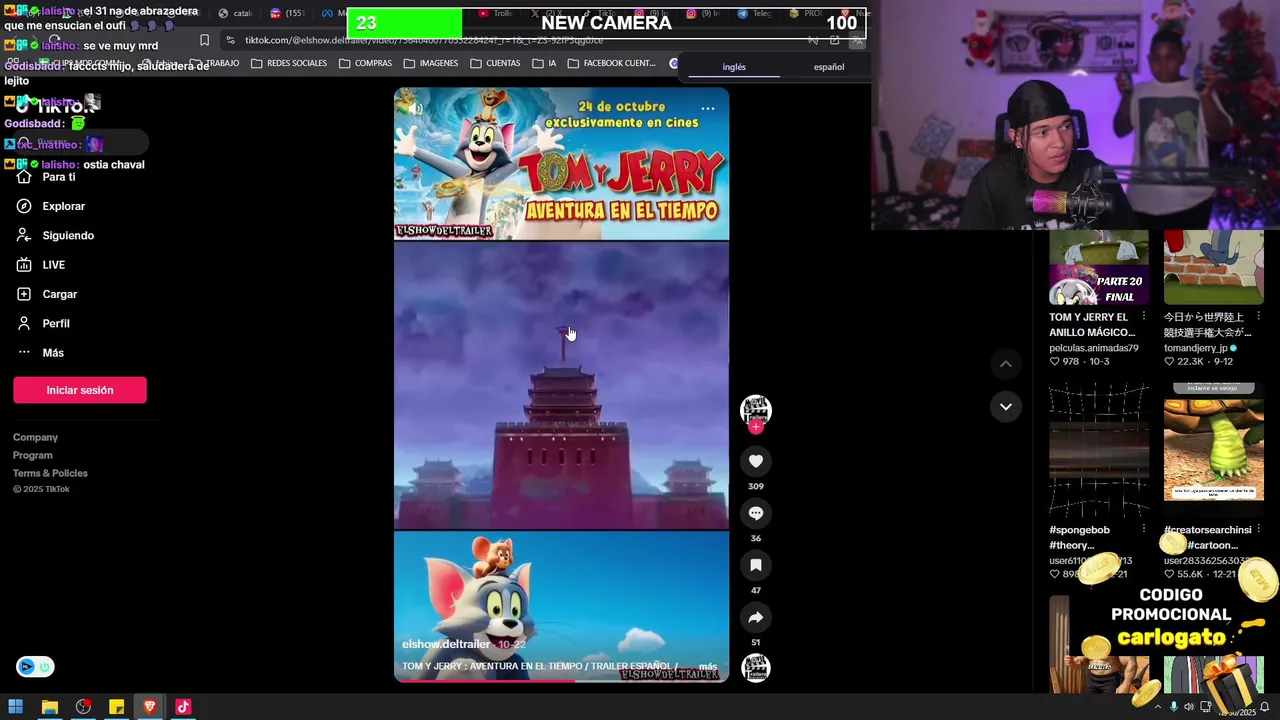Open Terms & Policies link
1280x720 pixels.
click(50, 473)
